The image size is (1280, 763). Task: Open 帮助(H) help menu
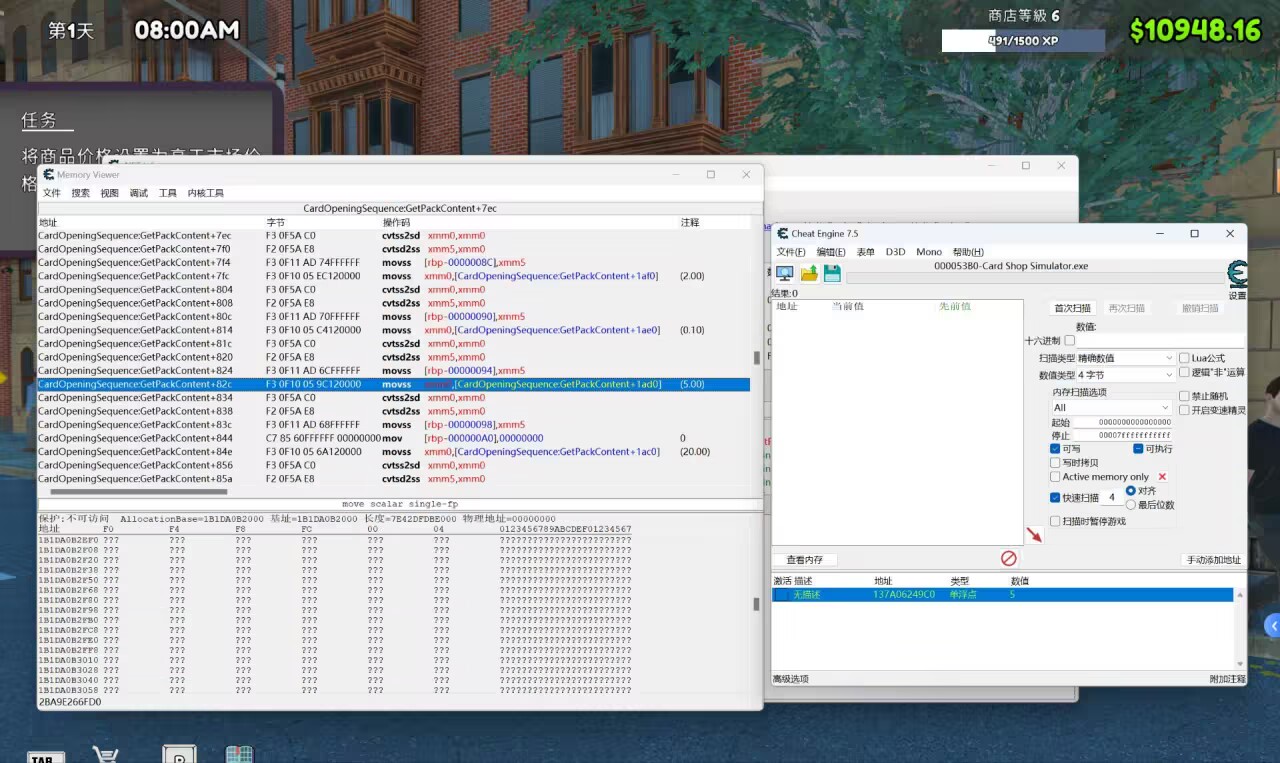[x=968, y=252]
